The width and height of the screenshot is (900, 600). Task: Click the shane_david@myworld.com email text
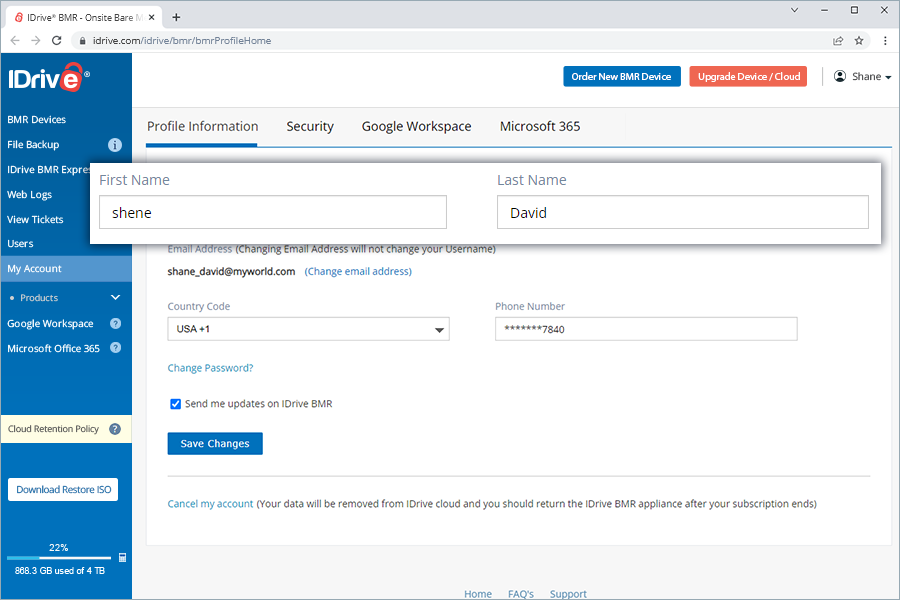[231, 271]
